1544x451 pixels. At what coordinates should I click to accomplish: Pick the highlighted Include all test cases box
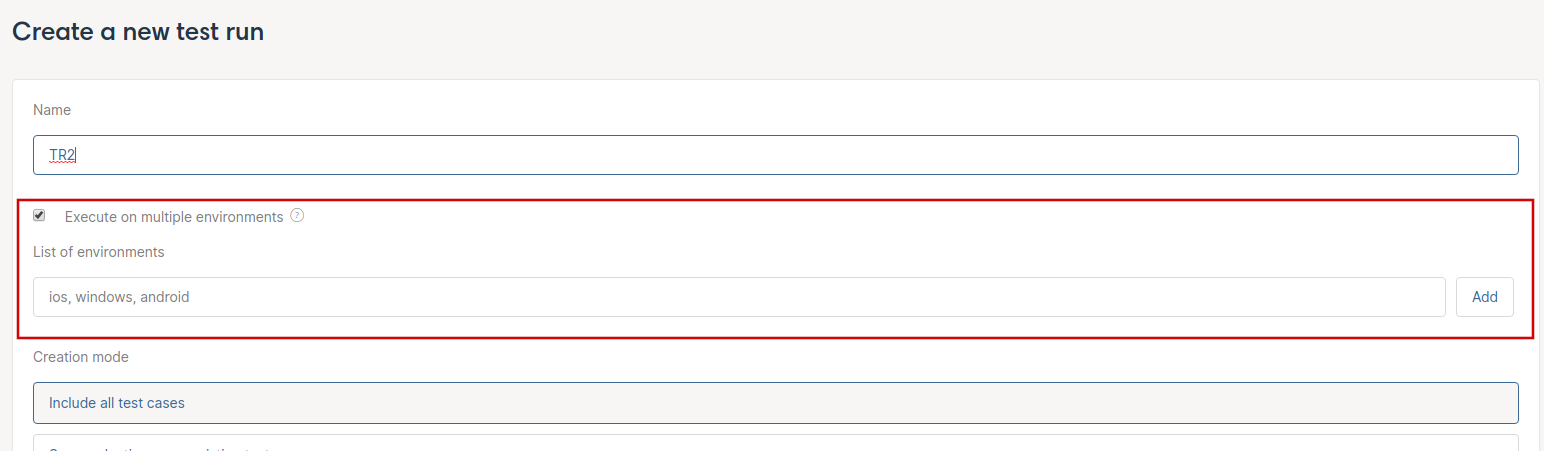[x=776, y=403]
